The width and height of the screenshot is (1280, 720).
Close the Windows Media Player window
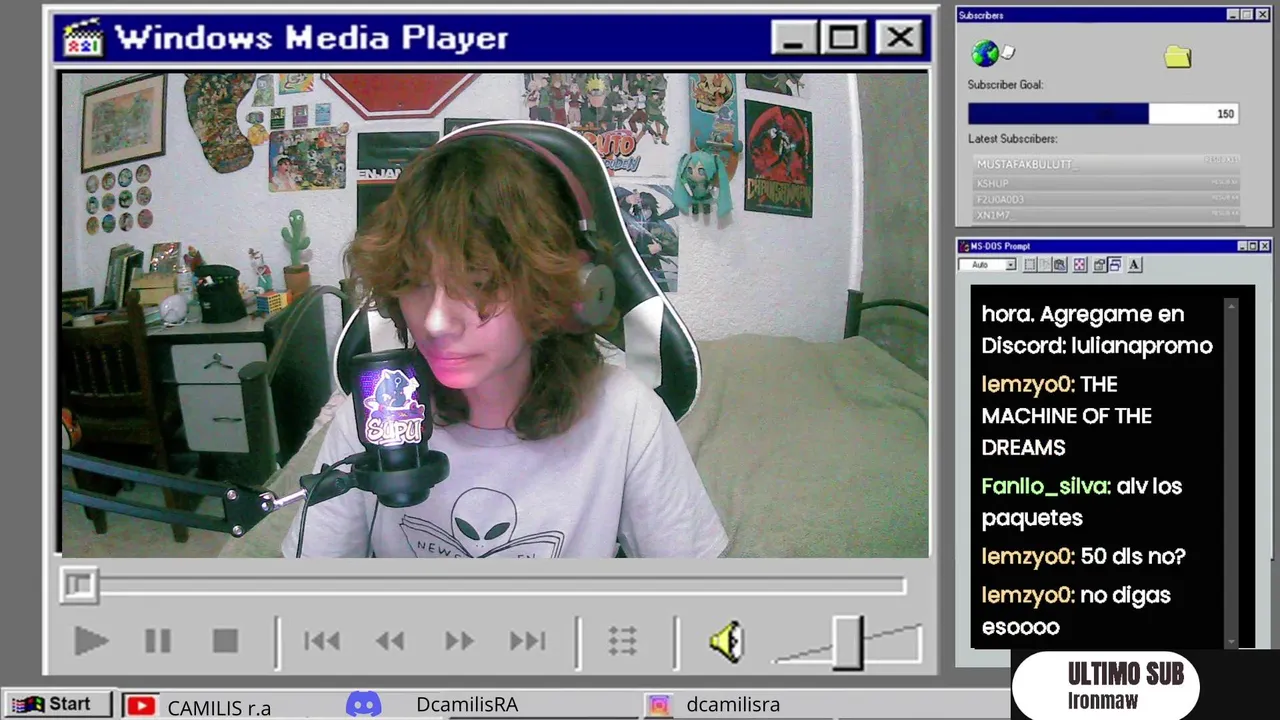(x=899, y=38)
